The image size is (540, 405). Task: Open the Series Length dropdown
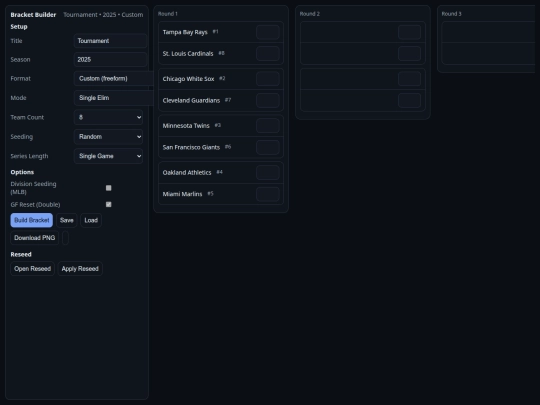[x=108, y=156]
